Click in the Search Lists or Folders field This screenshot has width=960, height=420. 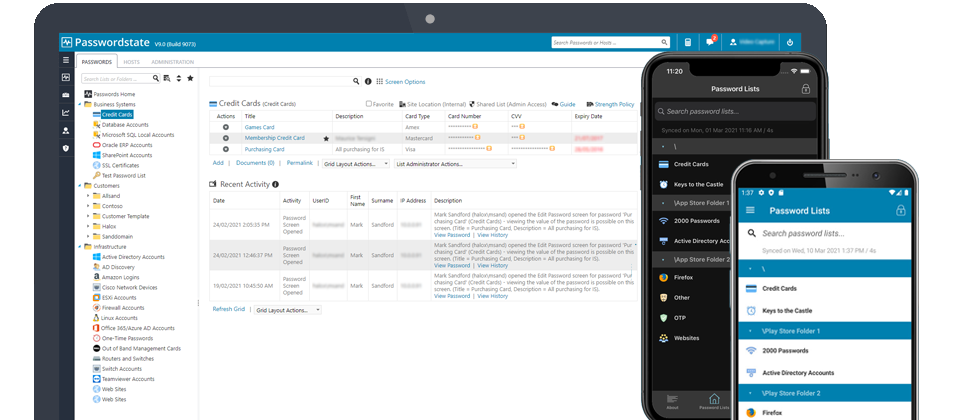[x=121, y=78]
